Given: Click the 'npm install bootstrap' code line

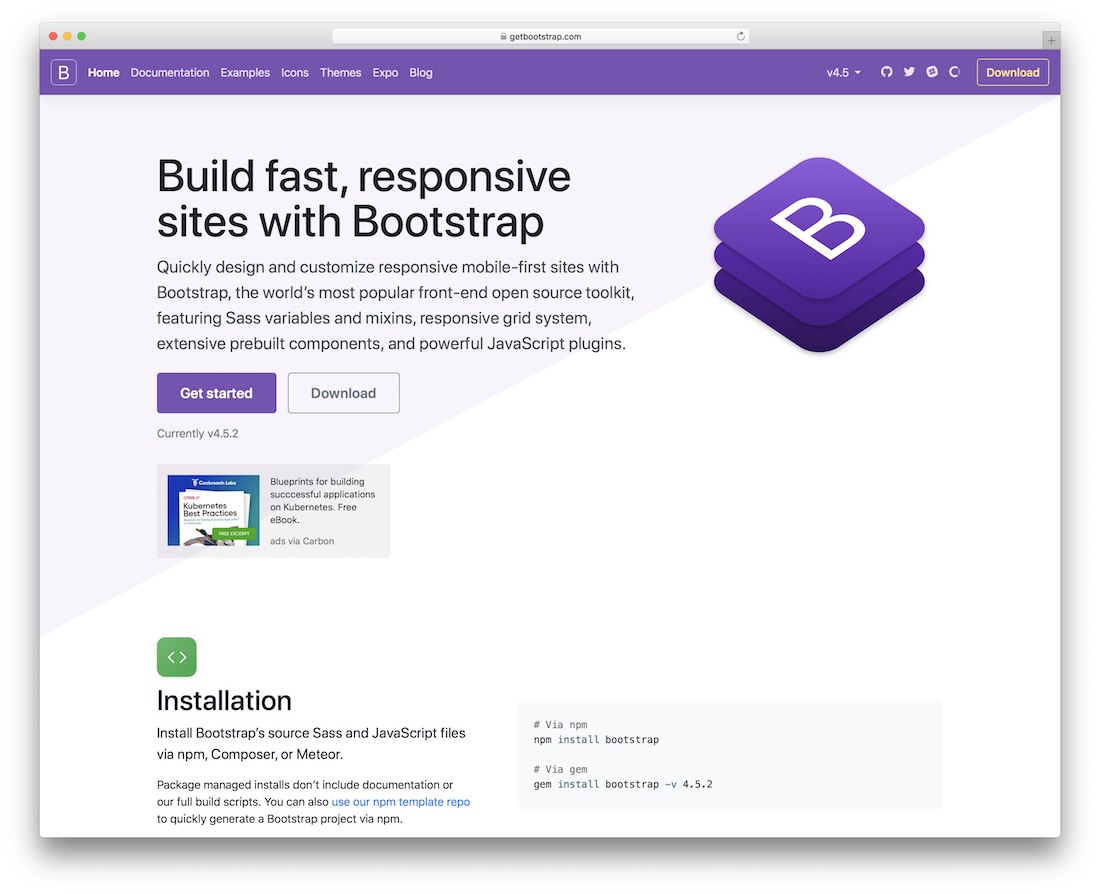Looking at the screenshot, I should click(x=596, y=740).
